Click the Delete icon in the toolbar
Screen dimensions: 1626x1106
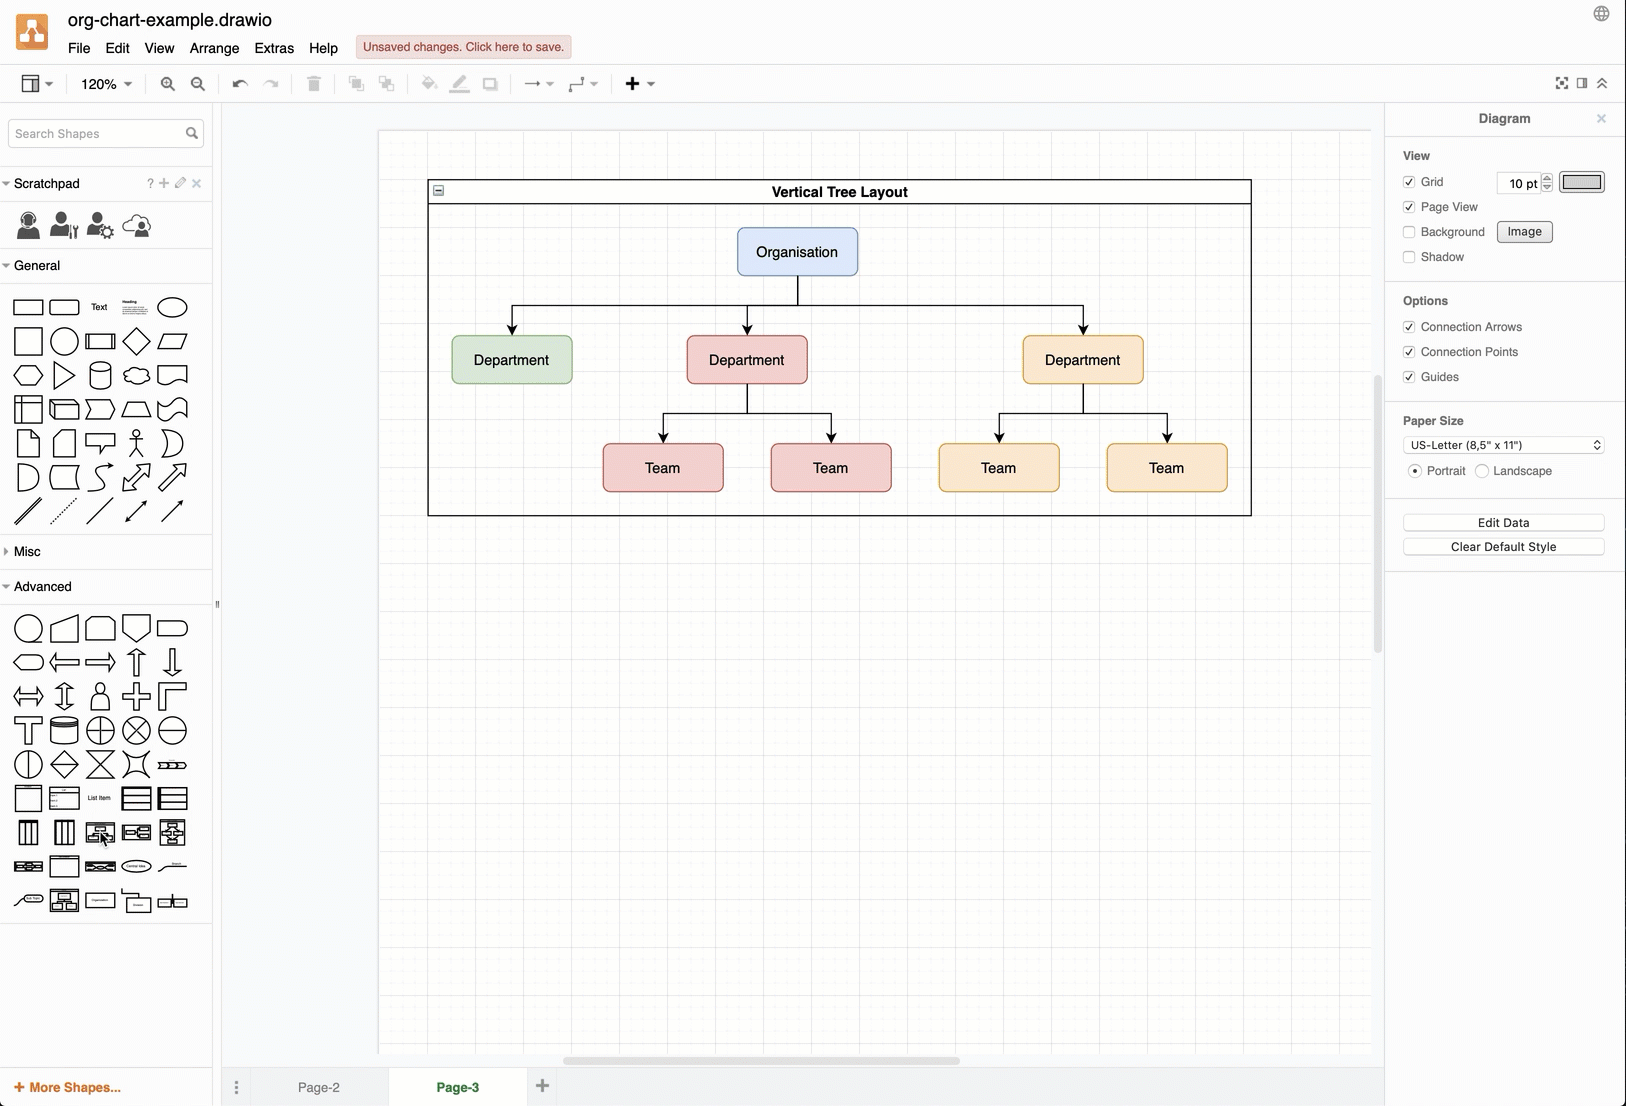(313, 84)
